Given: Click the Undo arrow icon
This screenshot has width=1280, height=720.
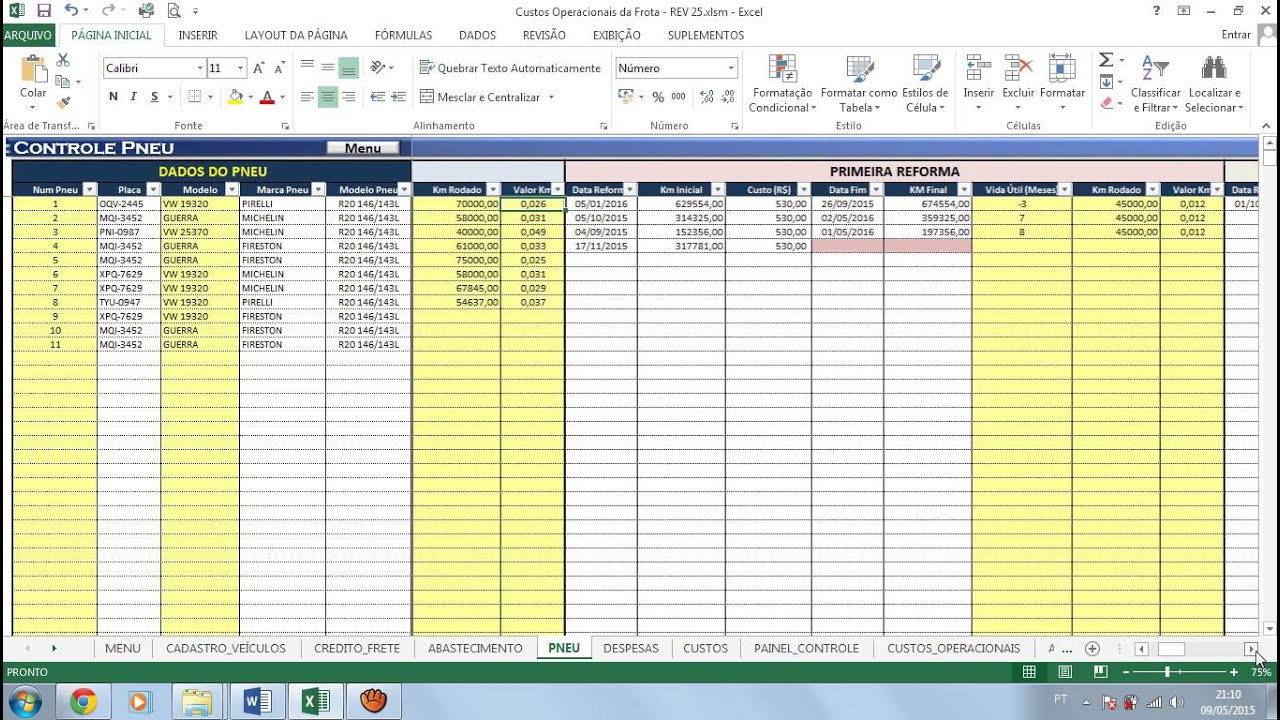Looking at the screenshot, I should (x=70, y=11).
